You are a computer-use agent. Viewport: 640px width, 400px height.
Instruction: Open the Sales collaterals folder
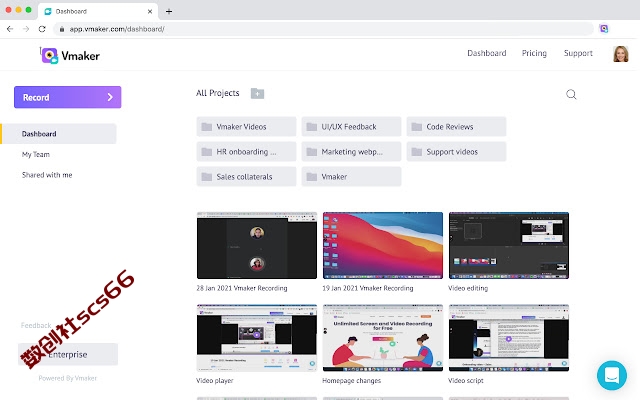(246, 176)
